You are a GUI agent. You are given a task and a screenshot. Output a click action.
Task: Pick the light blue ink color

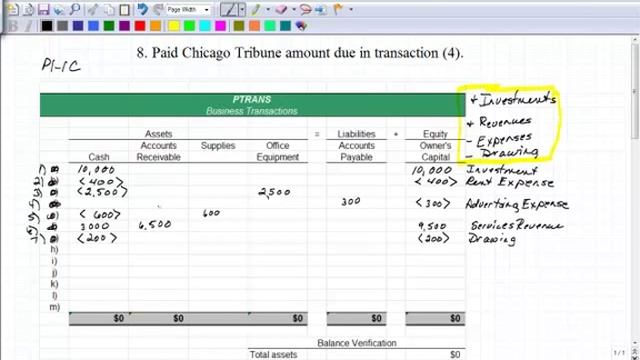click(x=93, y=26)
